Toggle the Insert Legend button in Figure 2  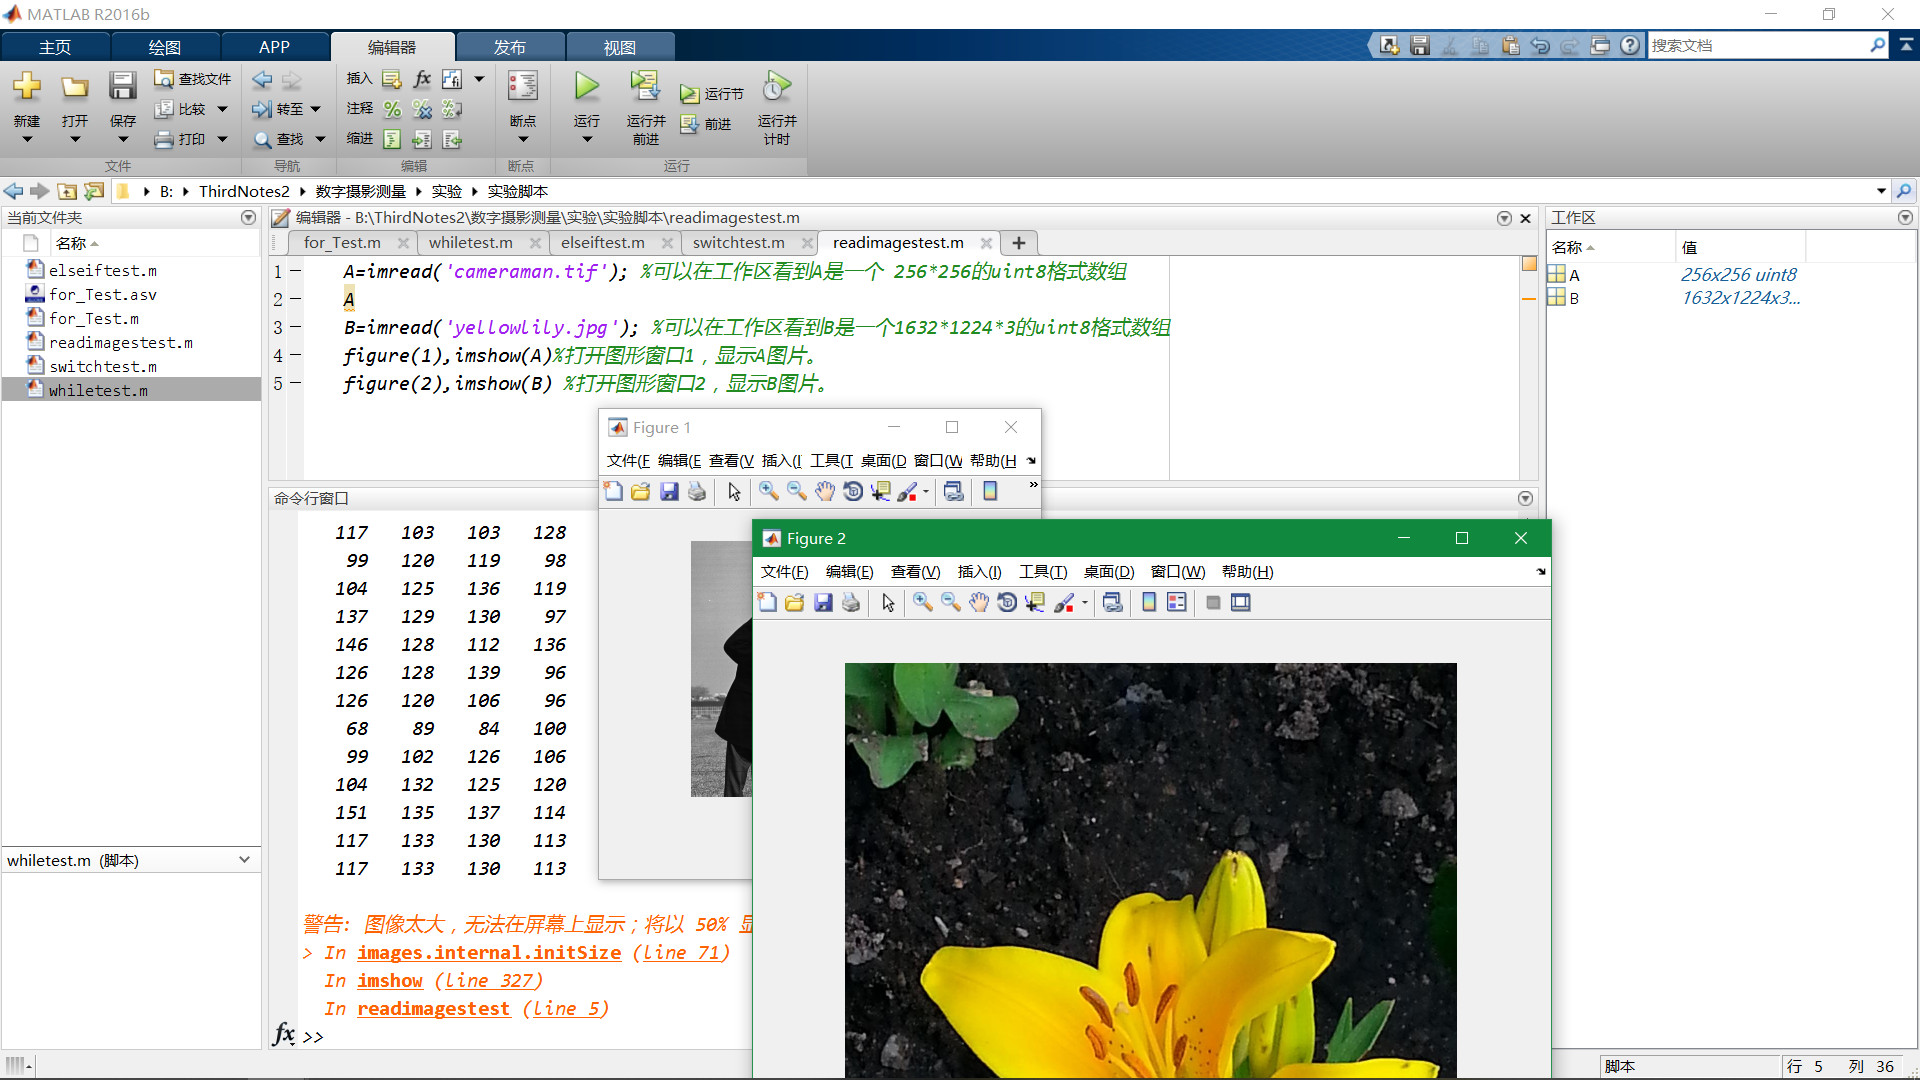click(x=1177, y=602)
